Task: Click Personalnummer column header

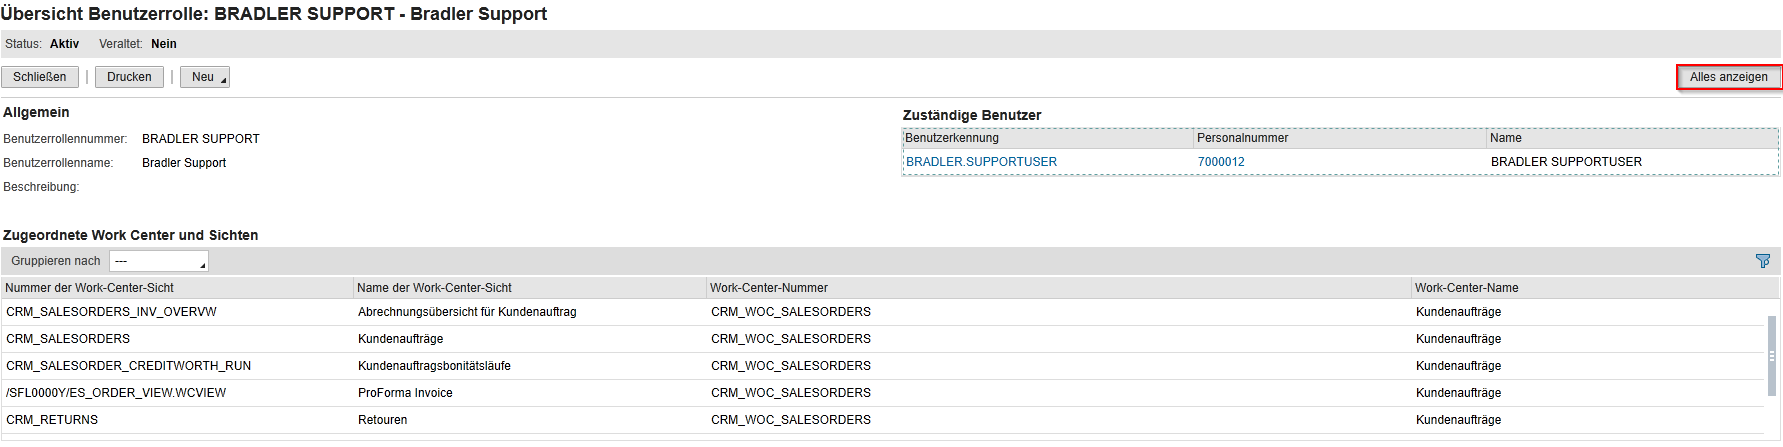Action: coord(1340,138)
